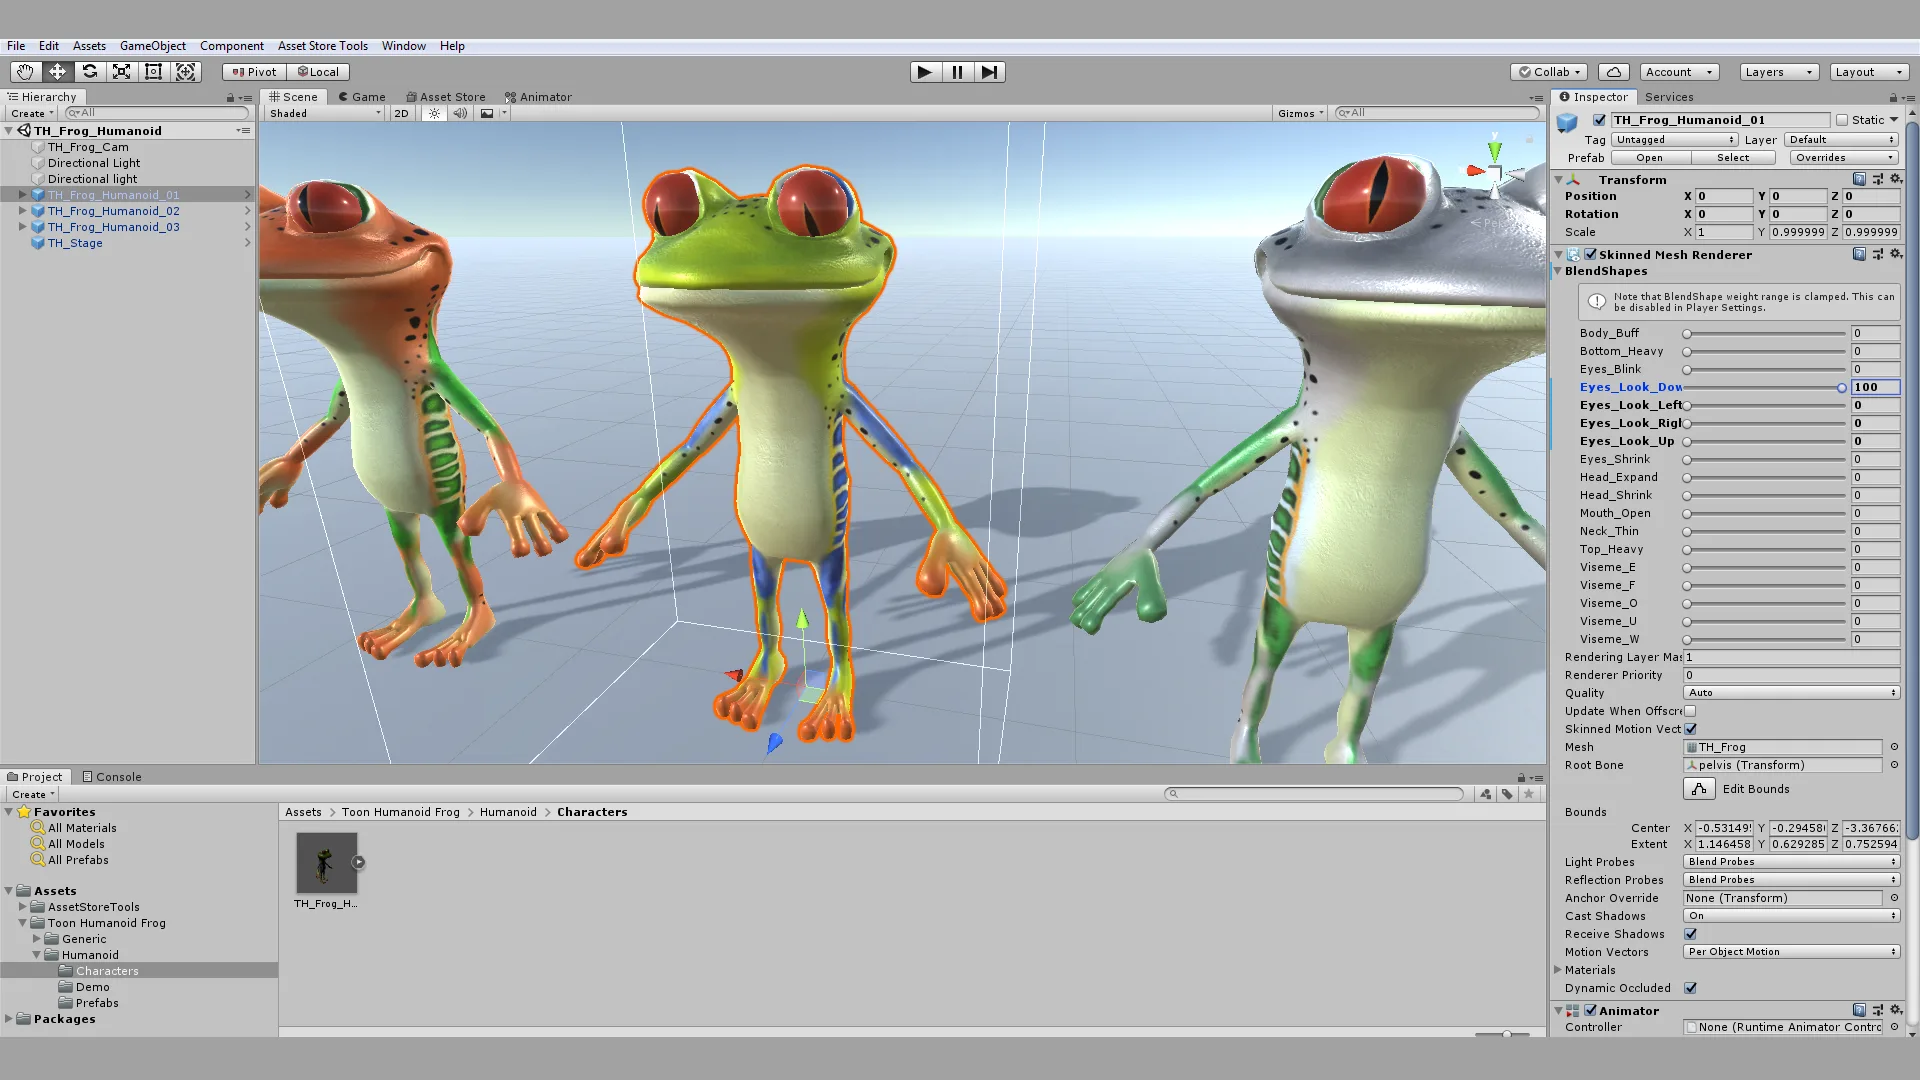Toggle scene audio icon
The image size is (1920, 1080).
(460, 113)
